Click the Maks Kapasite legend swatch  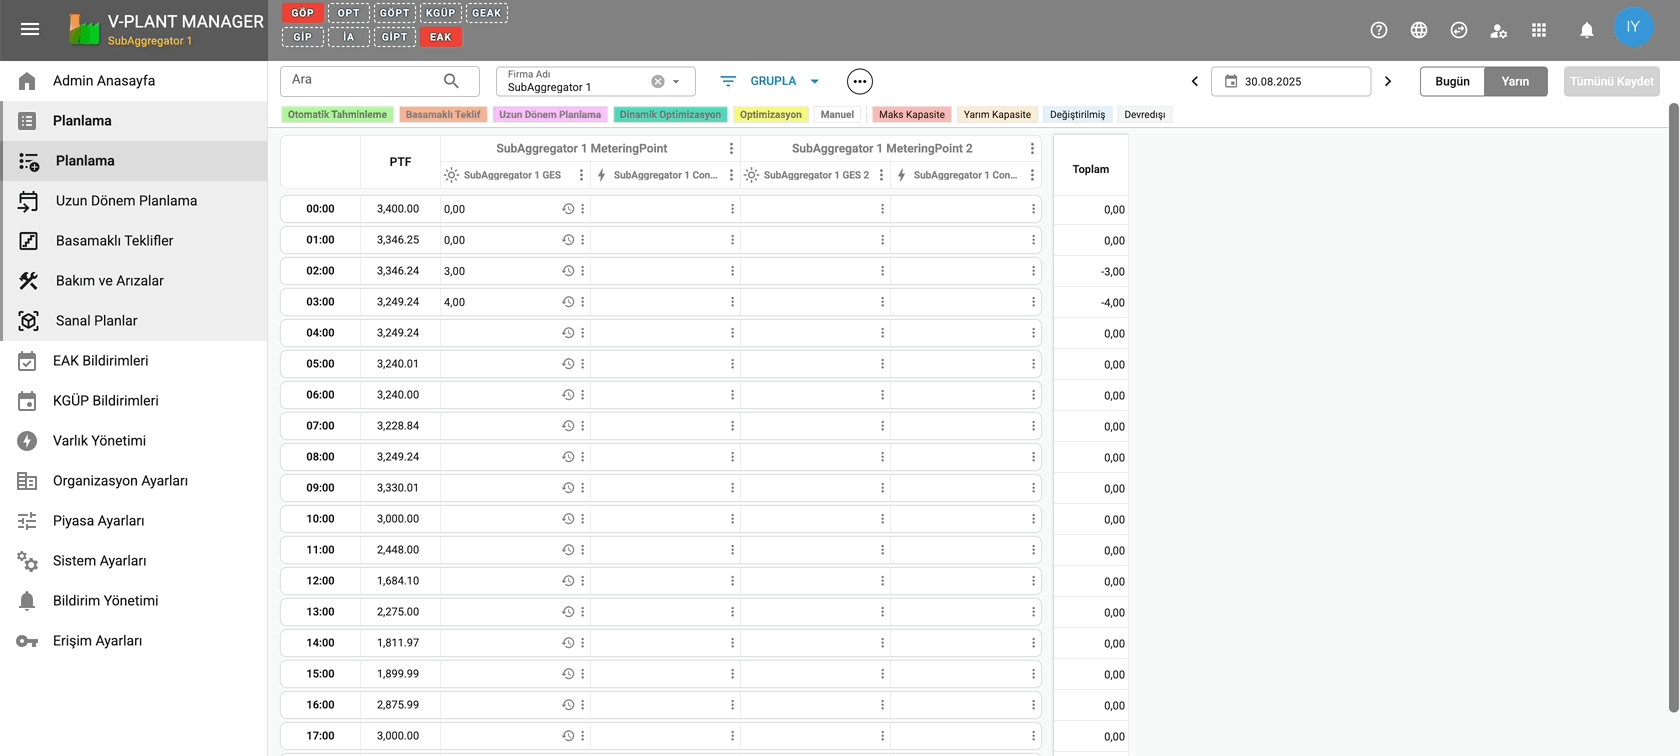[911, 115]
